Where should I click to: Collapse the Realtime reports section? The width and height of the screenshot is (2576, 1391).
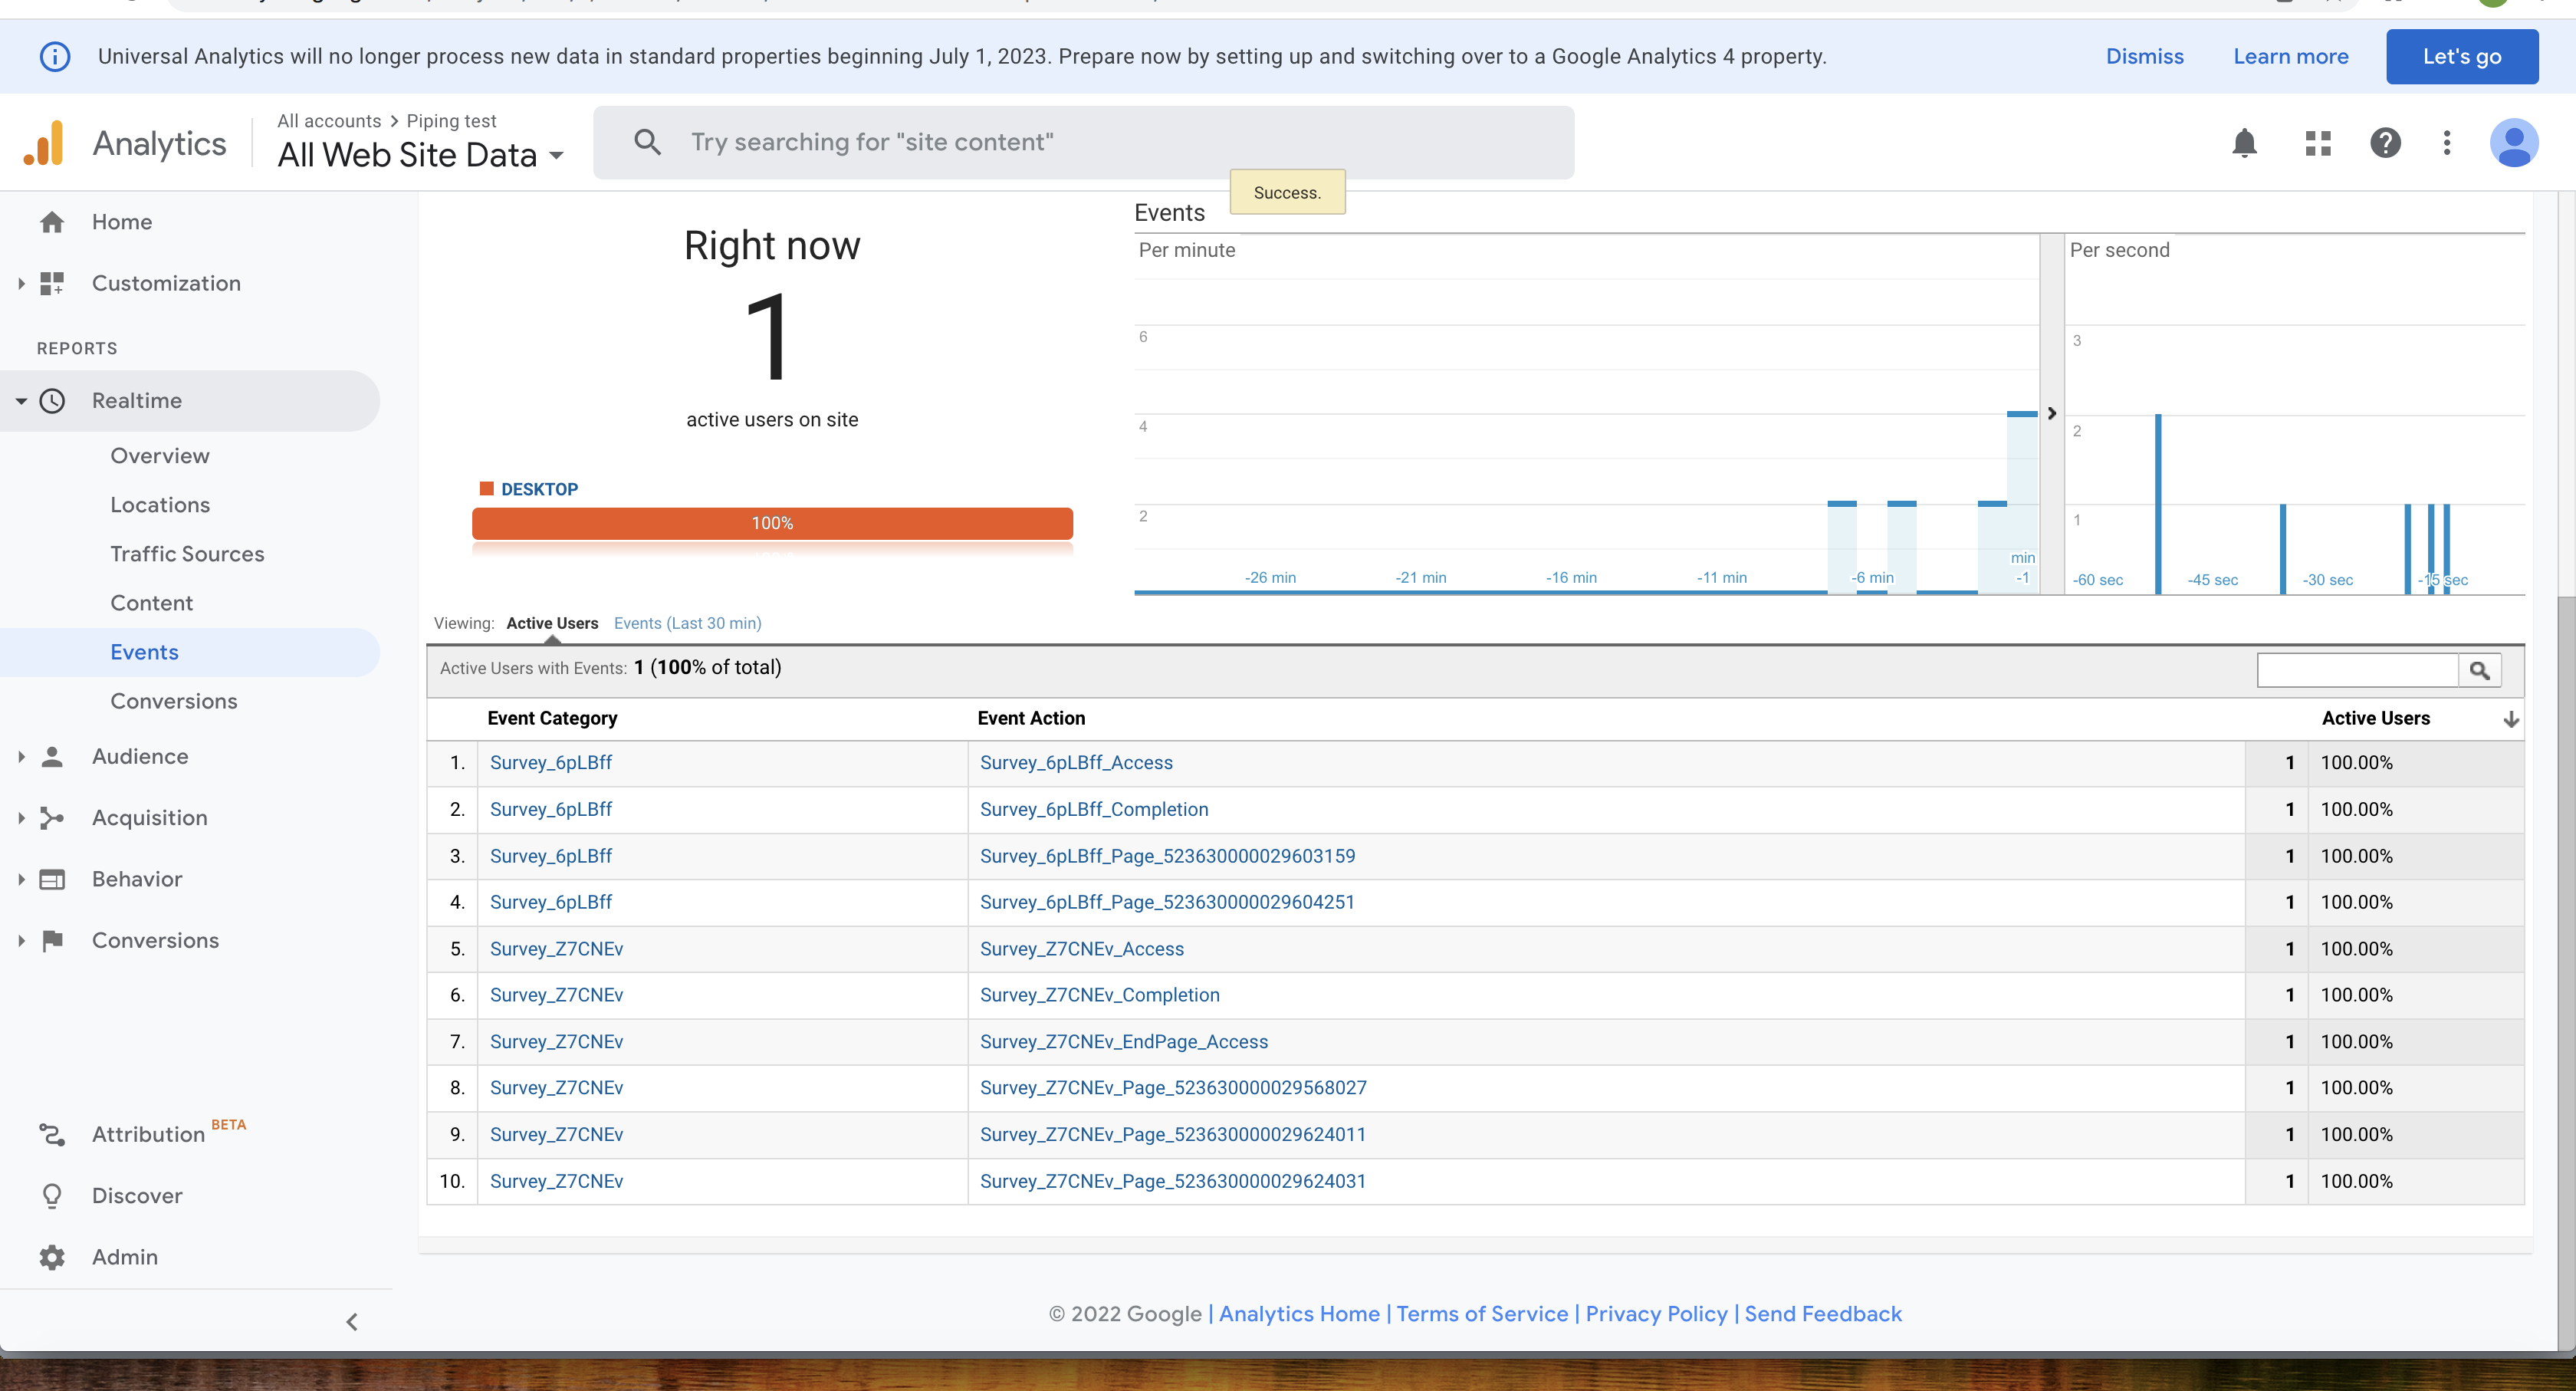(x=21, y=401)
